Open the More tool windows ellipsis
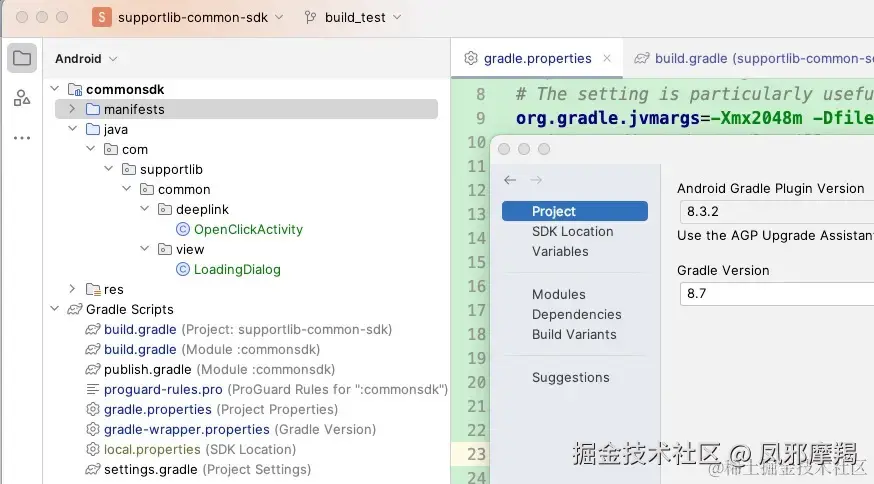This screenshot has height=484, width=874. [x=22, y=138]
